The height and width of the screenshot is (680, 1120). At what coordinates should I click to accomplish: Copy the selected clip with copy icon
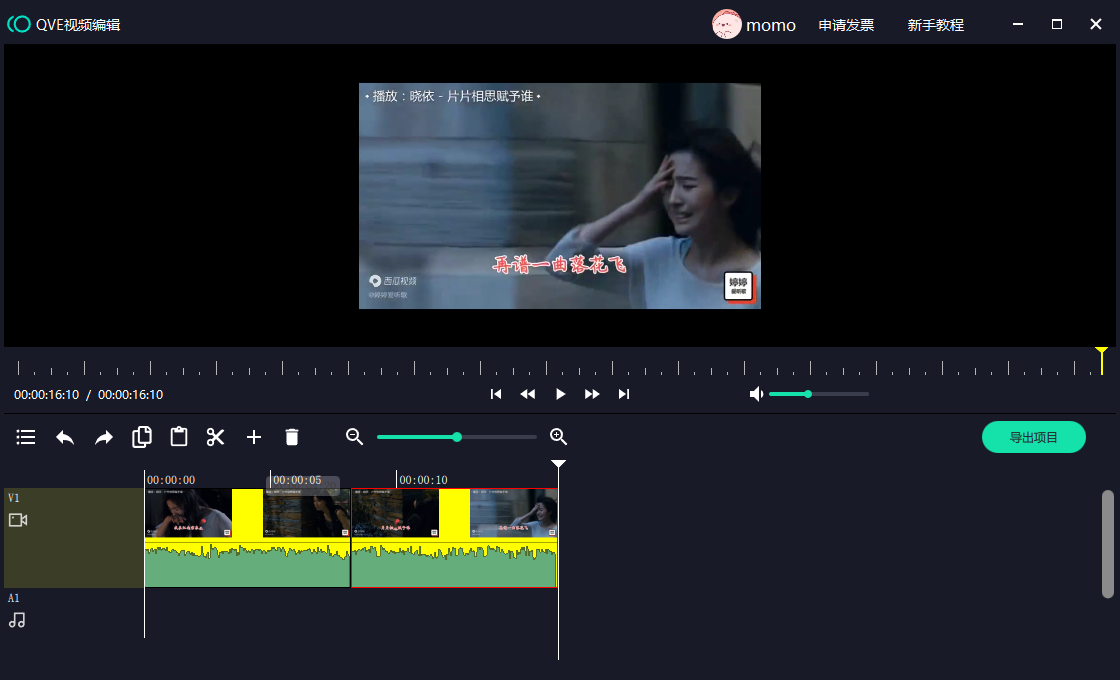click(x=142, y=437)
